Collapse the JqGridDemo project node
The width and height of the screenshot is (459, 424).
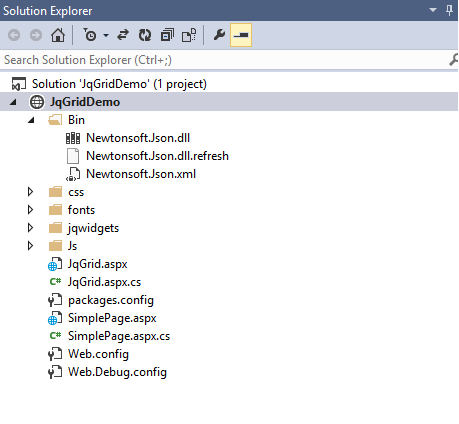(13, 102)
